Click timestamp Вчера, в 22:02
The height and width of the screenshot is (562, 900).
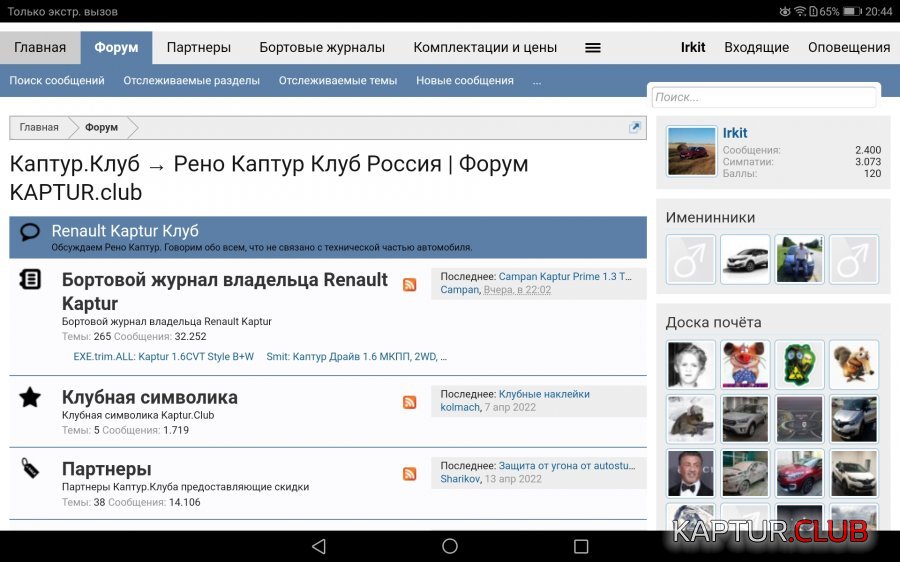[x=517, y=290]
